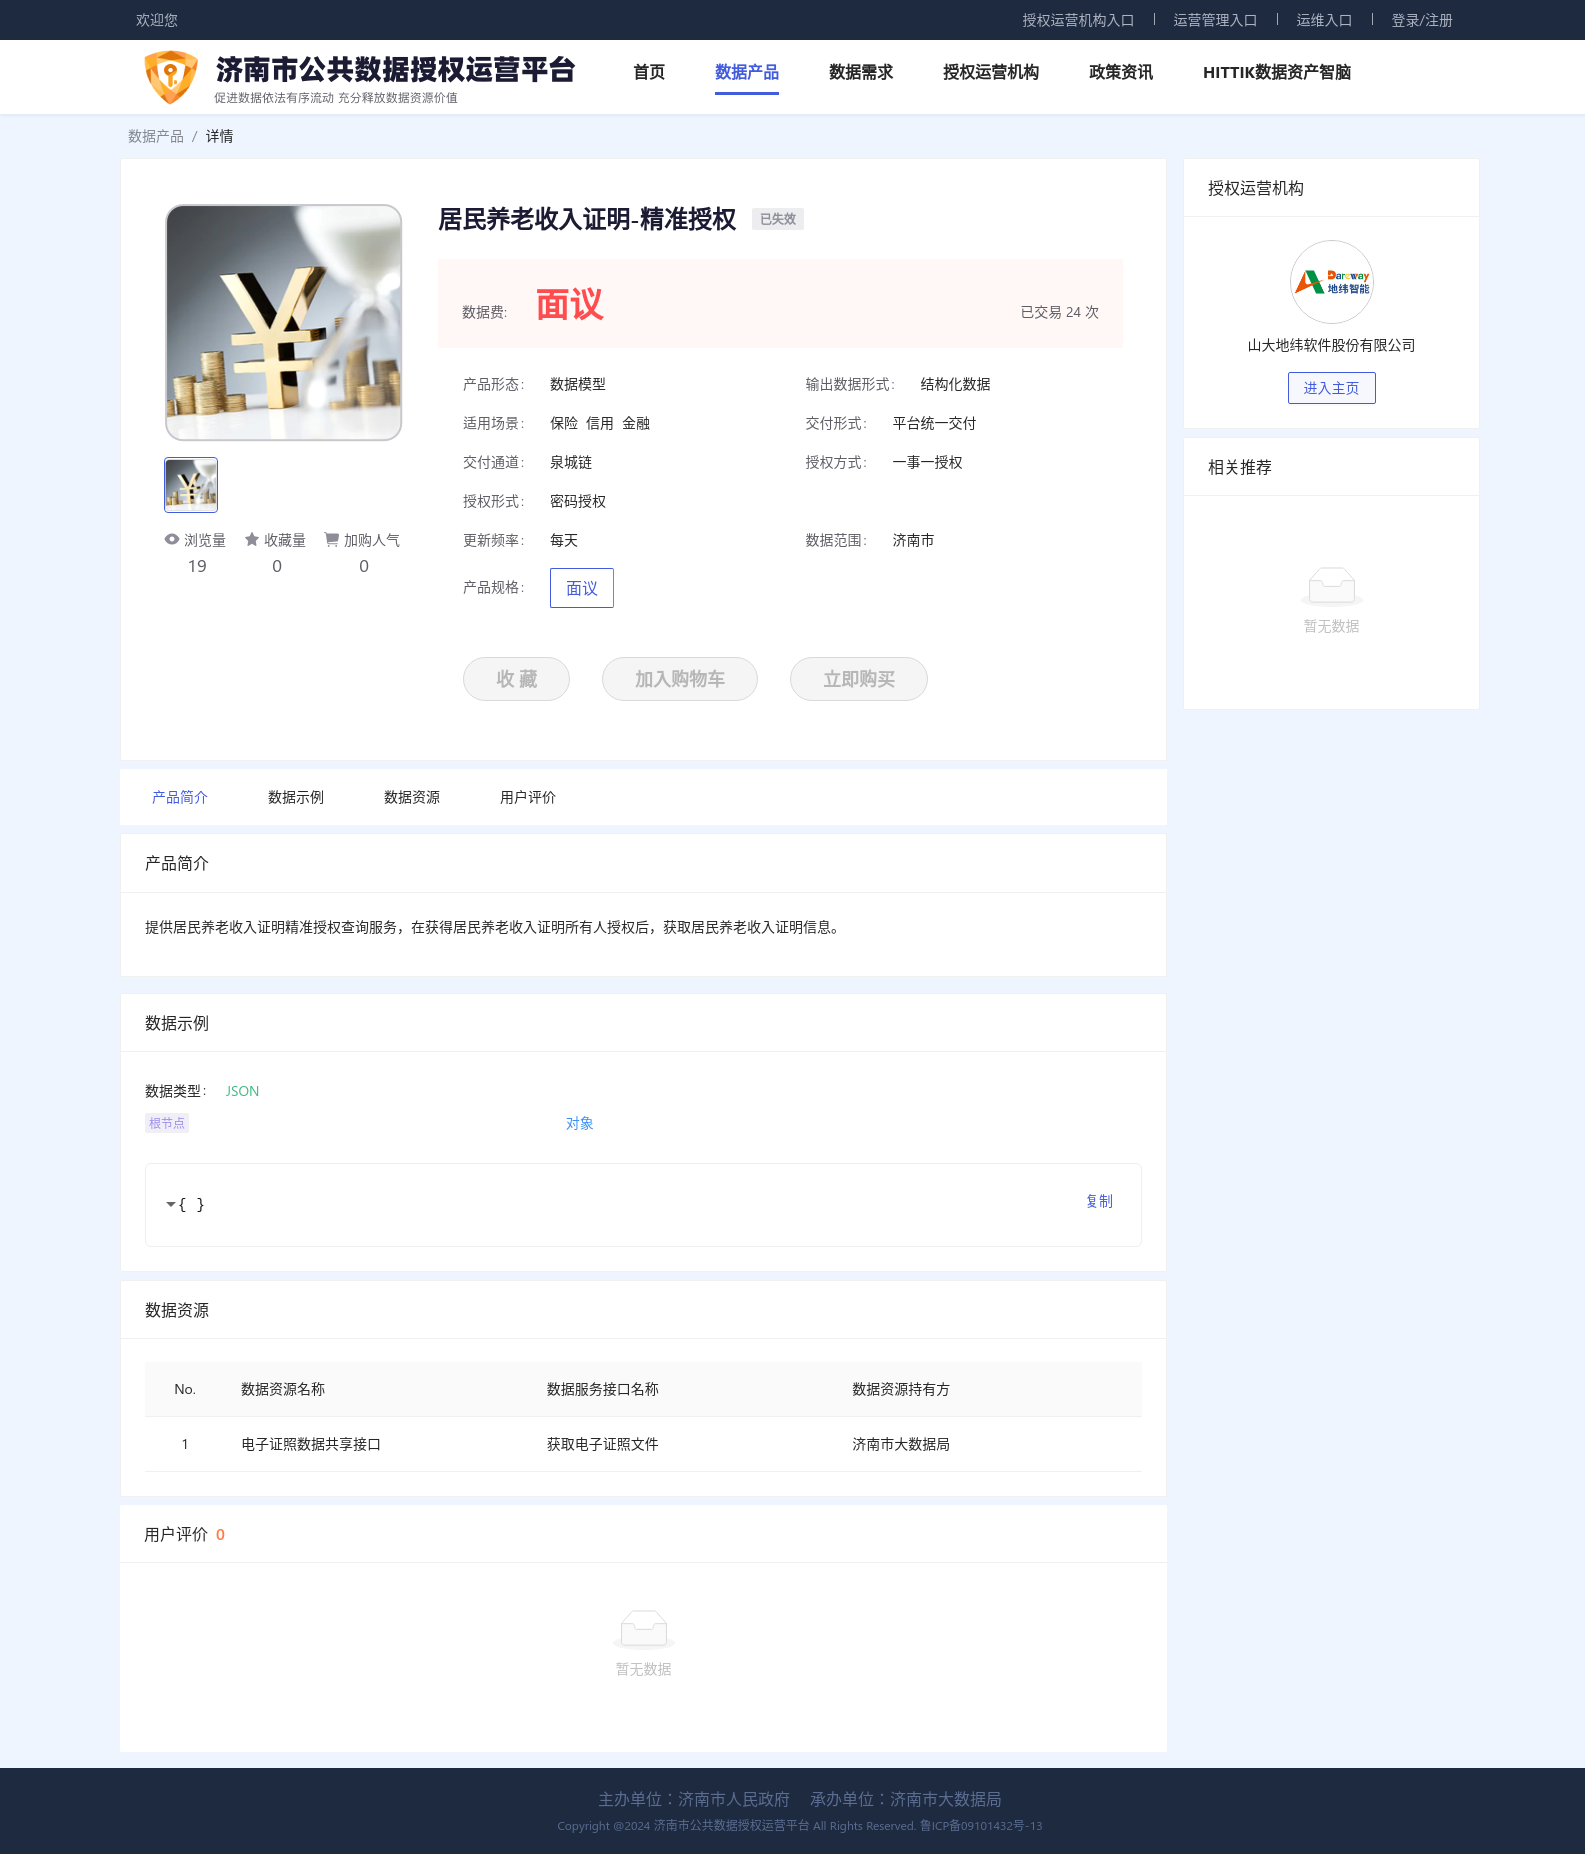Click 复制 to copy the JSON sample
1585x1854 pixels.
coord(1099,1201)
